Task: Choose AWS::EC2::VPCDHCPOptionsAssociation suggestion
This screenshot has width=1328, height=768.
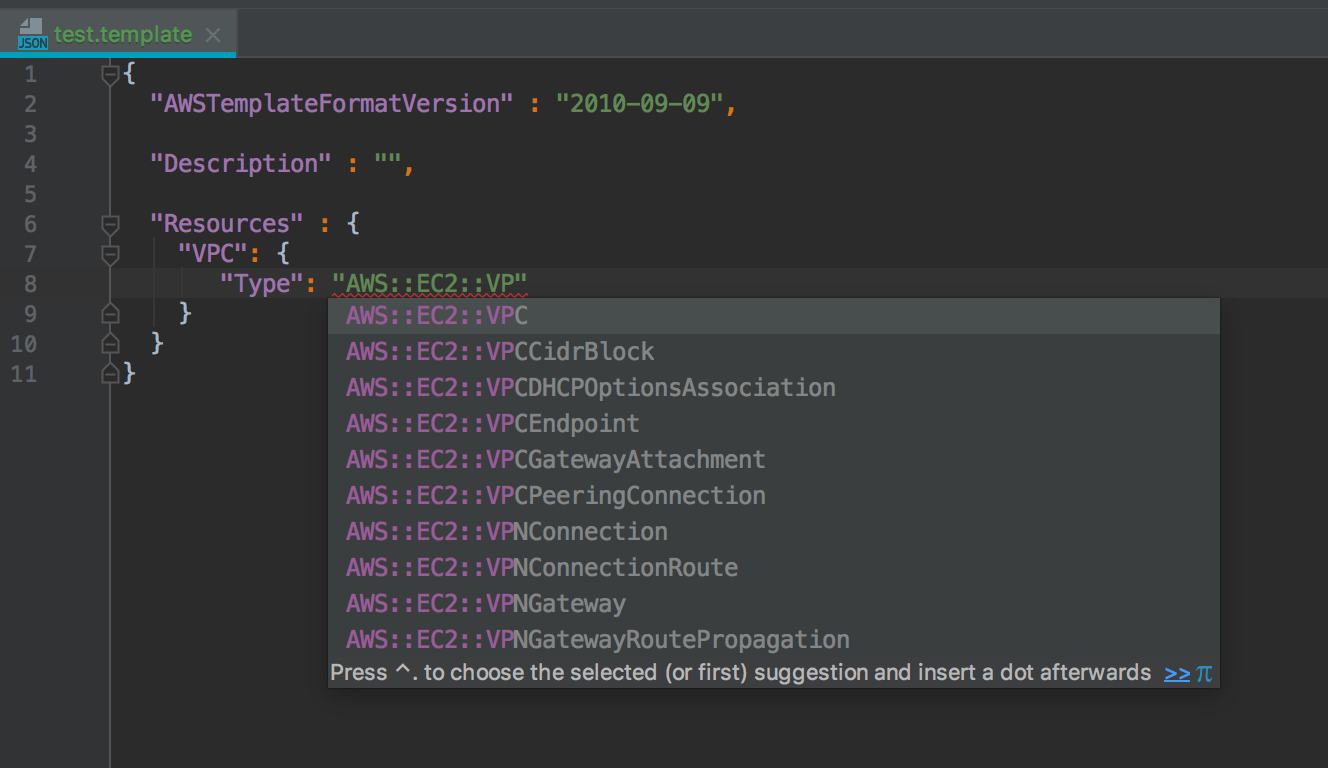Action: point(774,388)
